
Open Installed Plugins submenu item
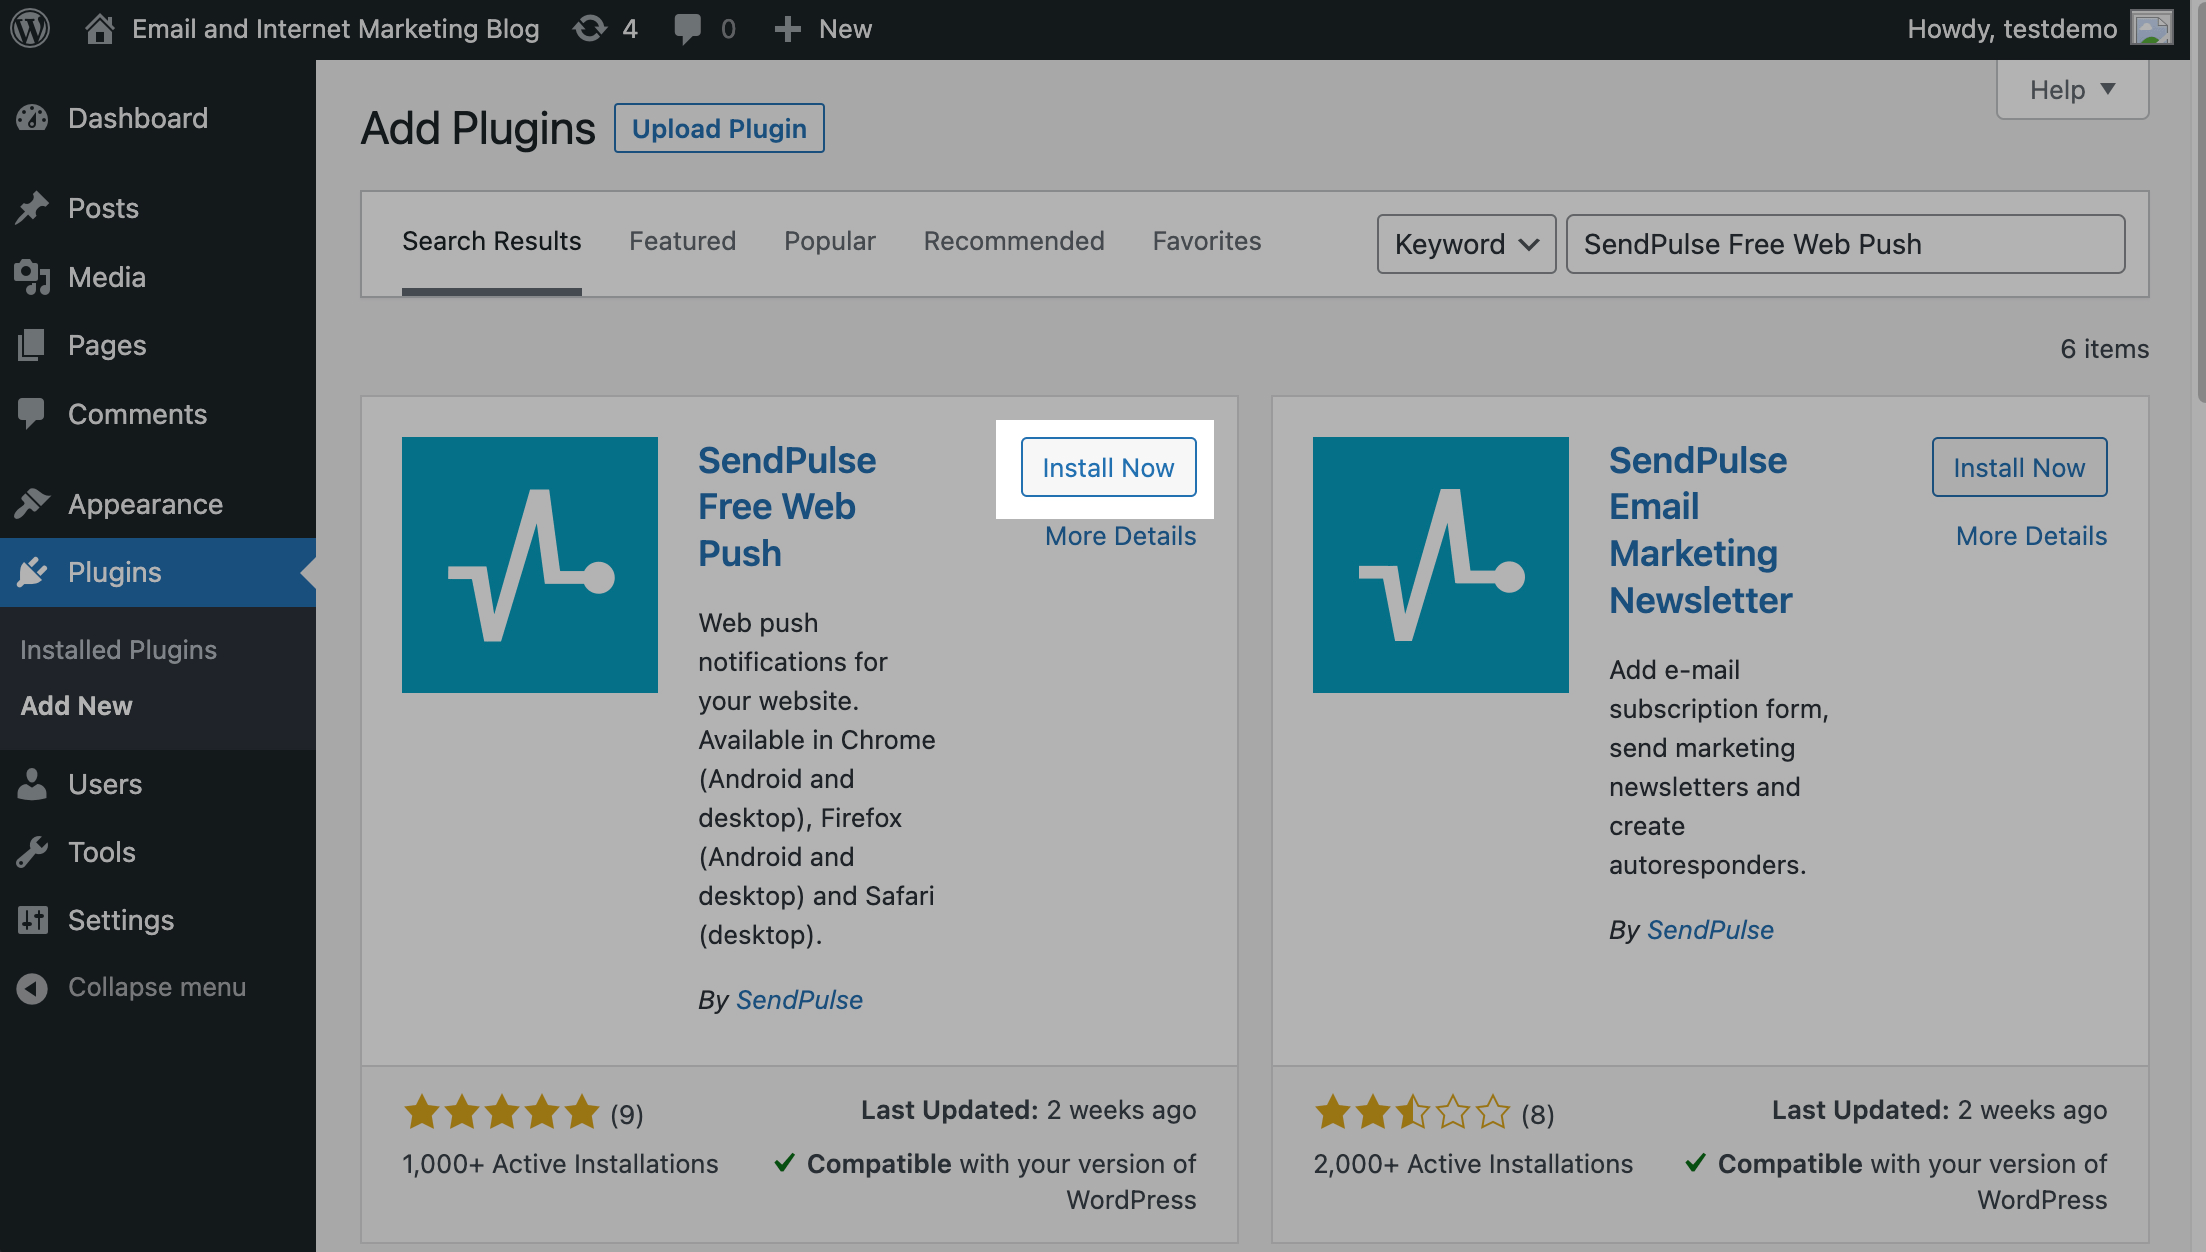pyautogui.click(x=118, y=650)
